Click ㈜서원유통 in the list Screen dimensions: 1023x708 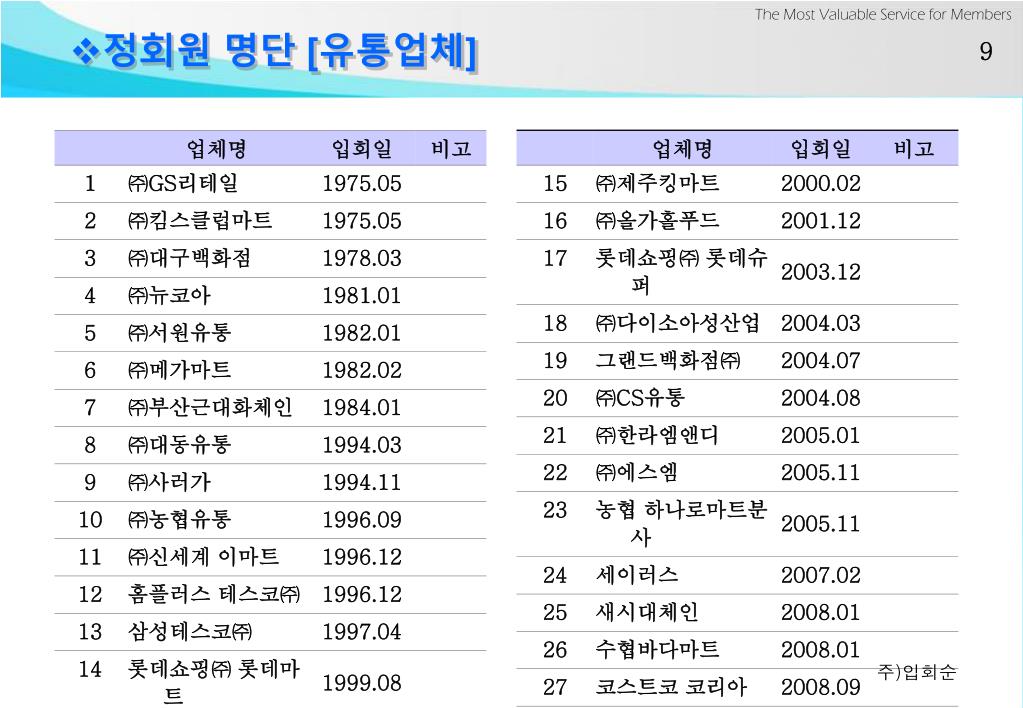pyautogui.click(x=179, y=332)
